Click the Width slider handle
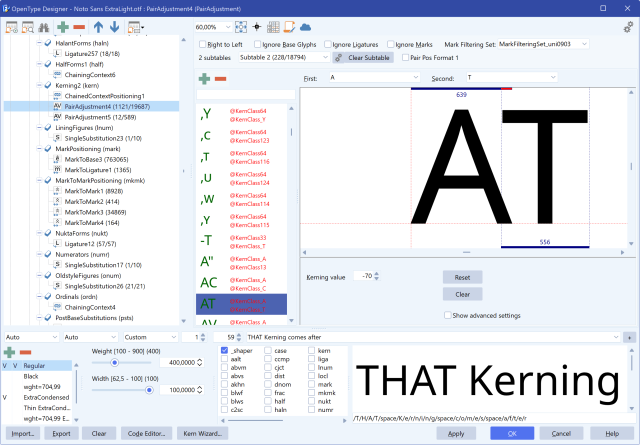The width and height of the screenshot is (640, 445). pyautogui.click(x=149, y=390)
